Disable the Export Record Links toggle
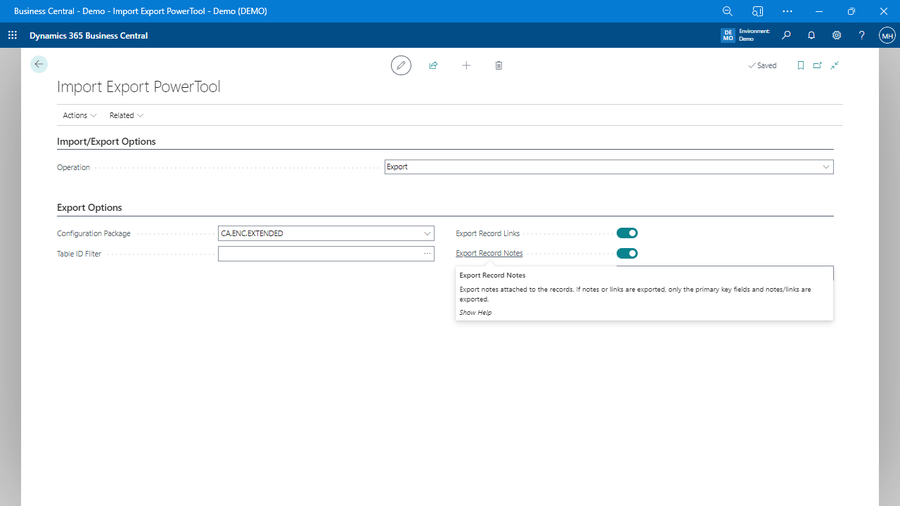The height and width of the screenshot is (506, 900). pyautogui.click(x=627, y=233)
